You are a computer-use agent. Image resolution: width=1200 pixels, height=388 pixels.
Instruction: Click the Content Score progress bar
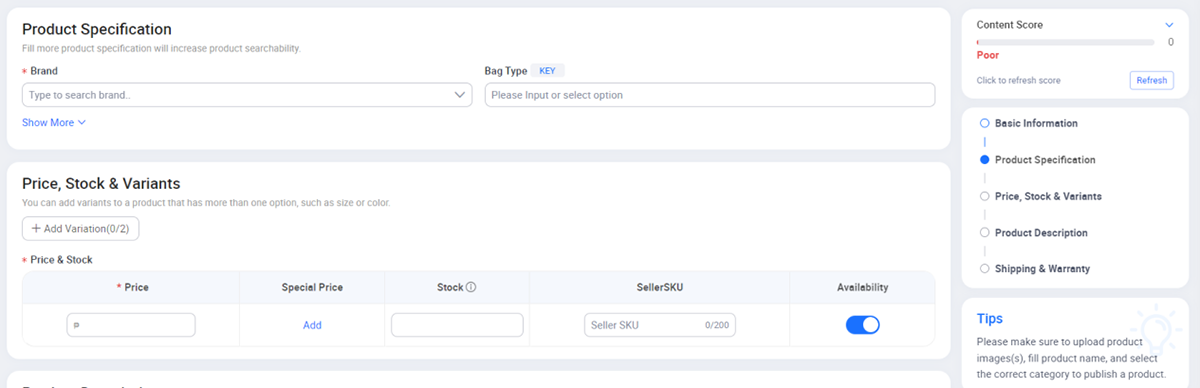pos(1067,42)
